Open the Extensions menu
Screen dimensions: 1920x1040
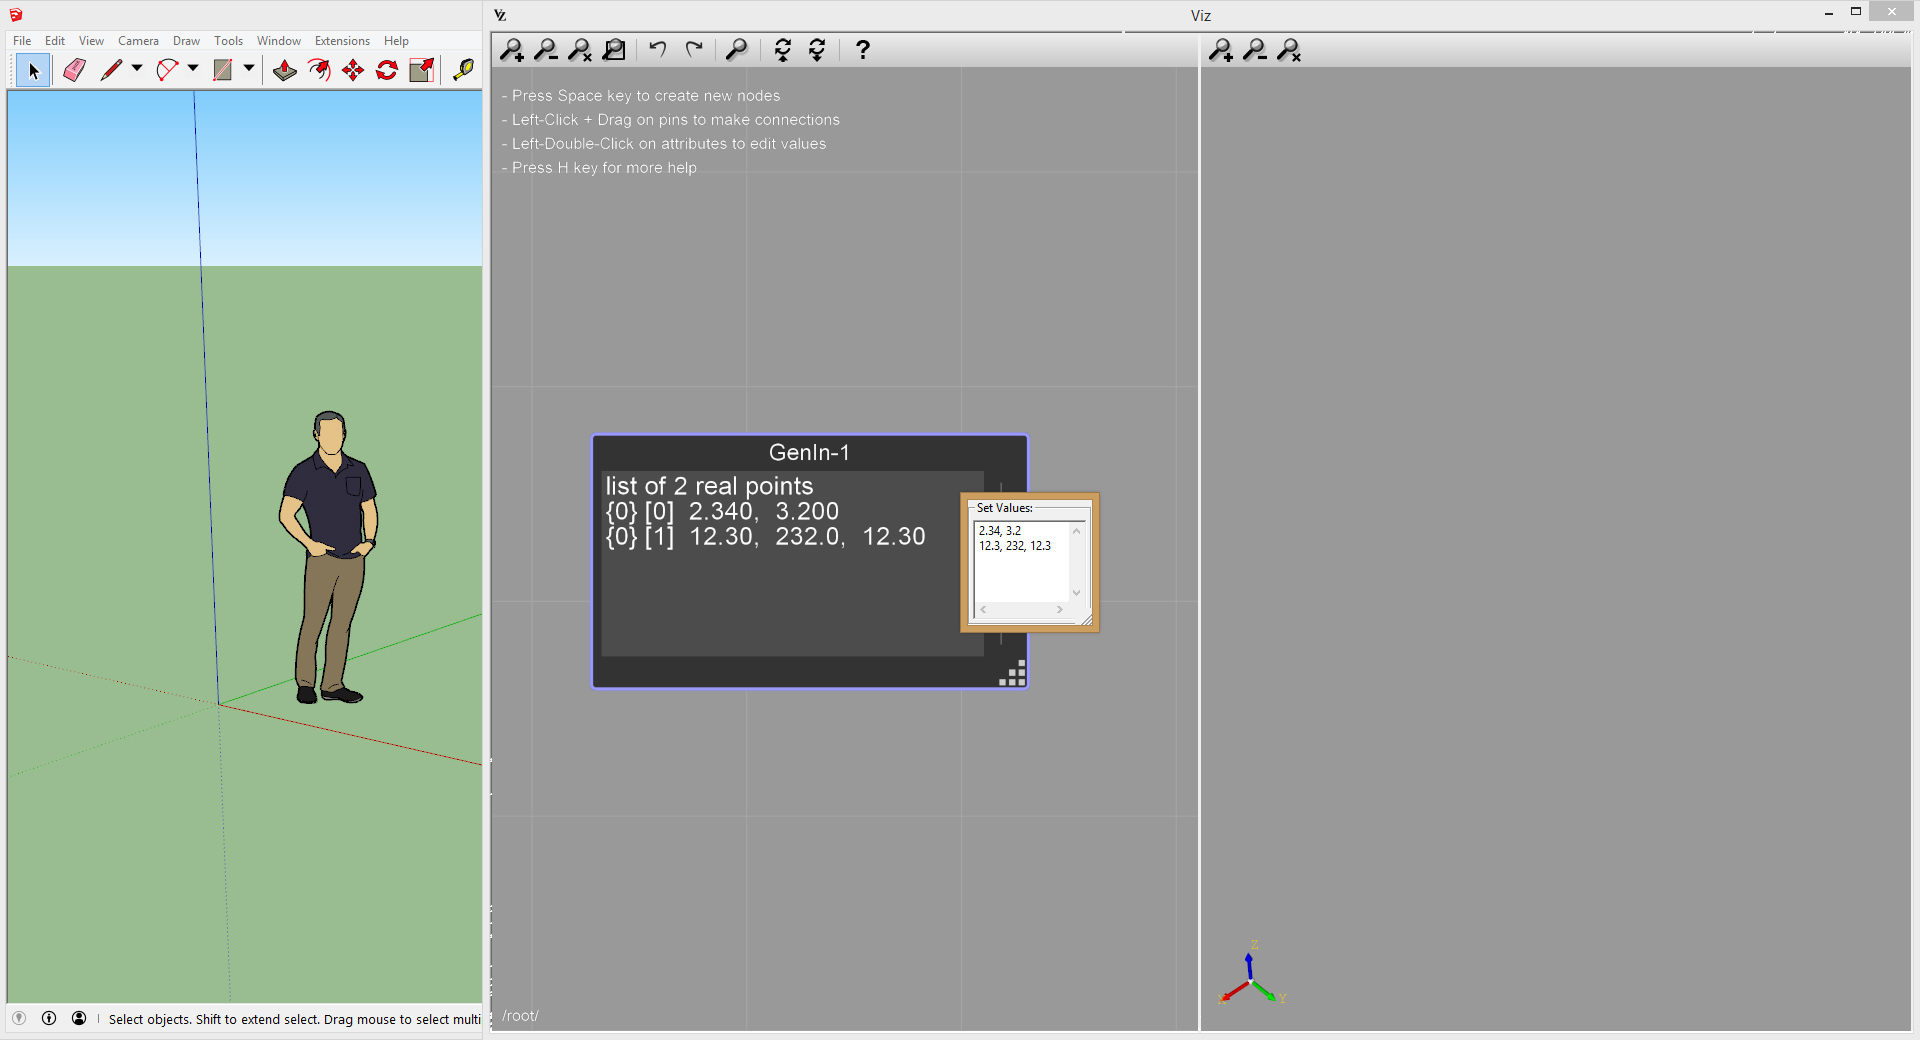[342, 41]
